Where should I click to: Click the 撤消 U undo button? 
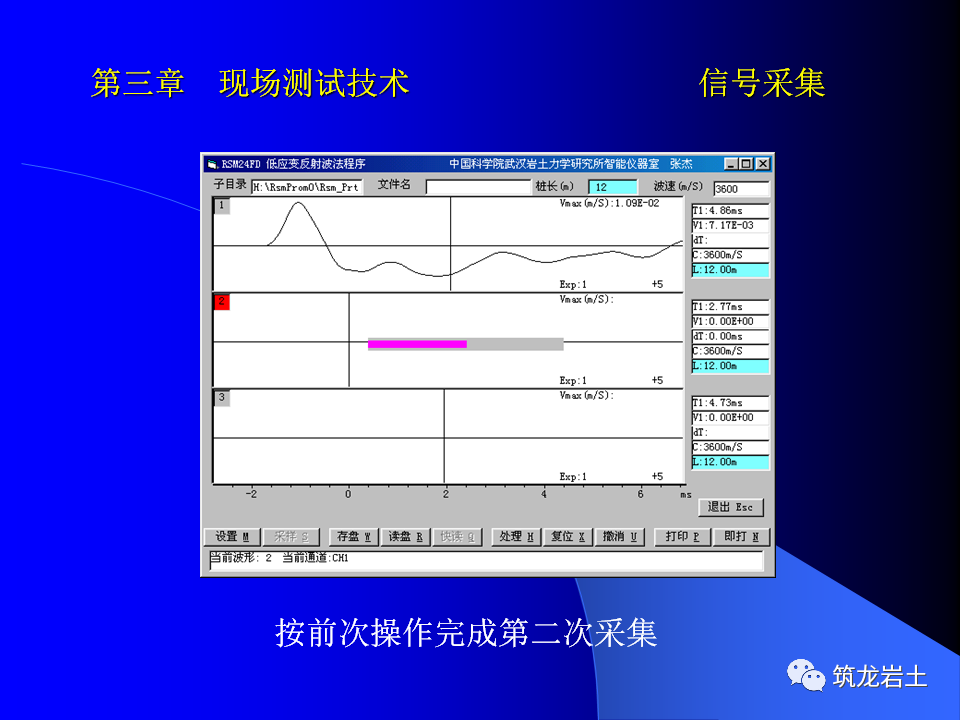coord(620,537)
